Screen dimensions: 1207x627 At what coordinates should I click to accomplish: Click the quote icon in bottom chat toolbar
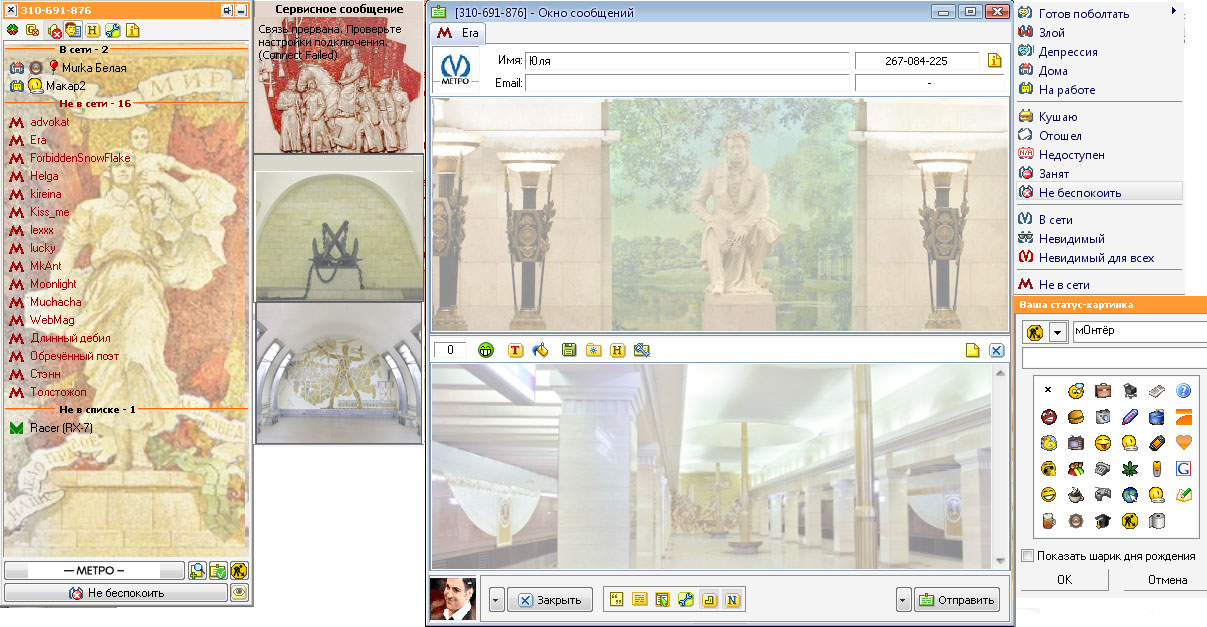click(617, 600)
